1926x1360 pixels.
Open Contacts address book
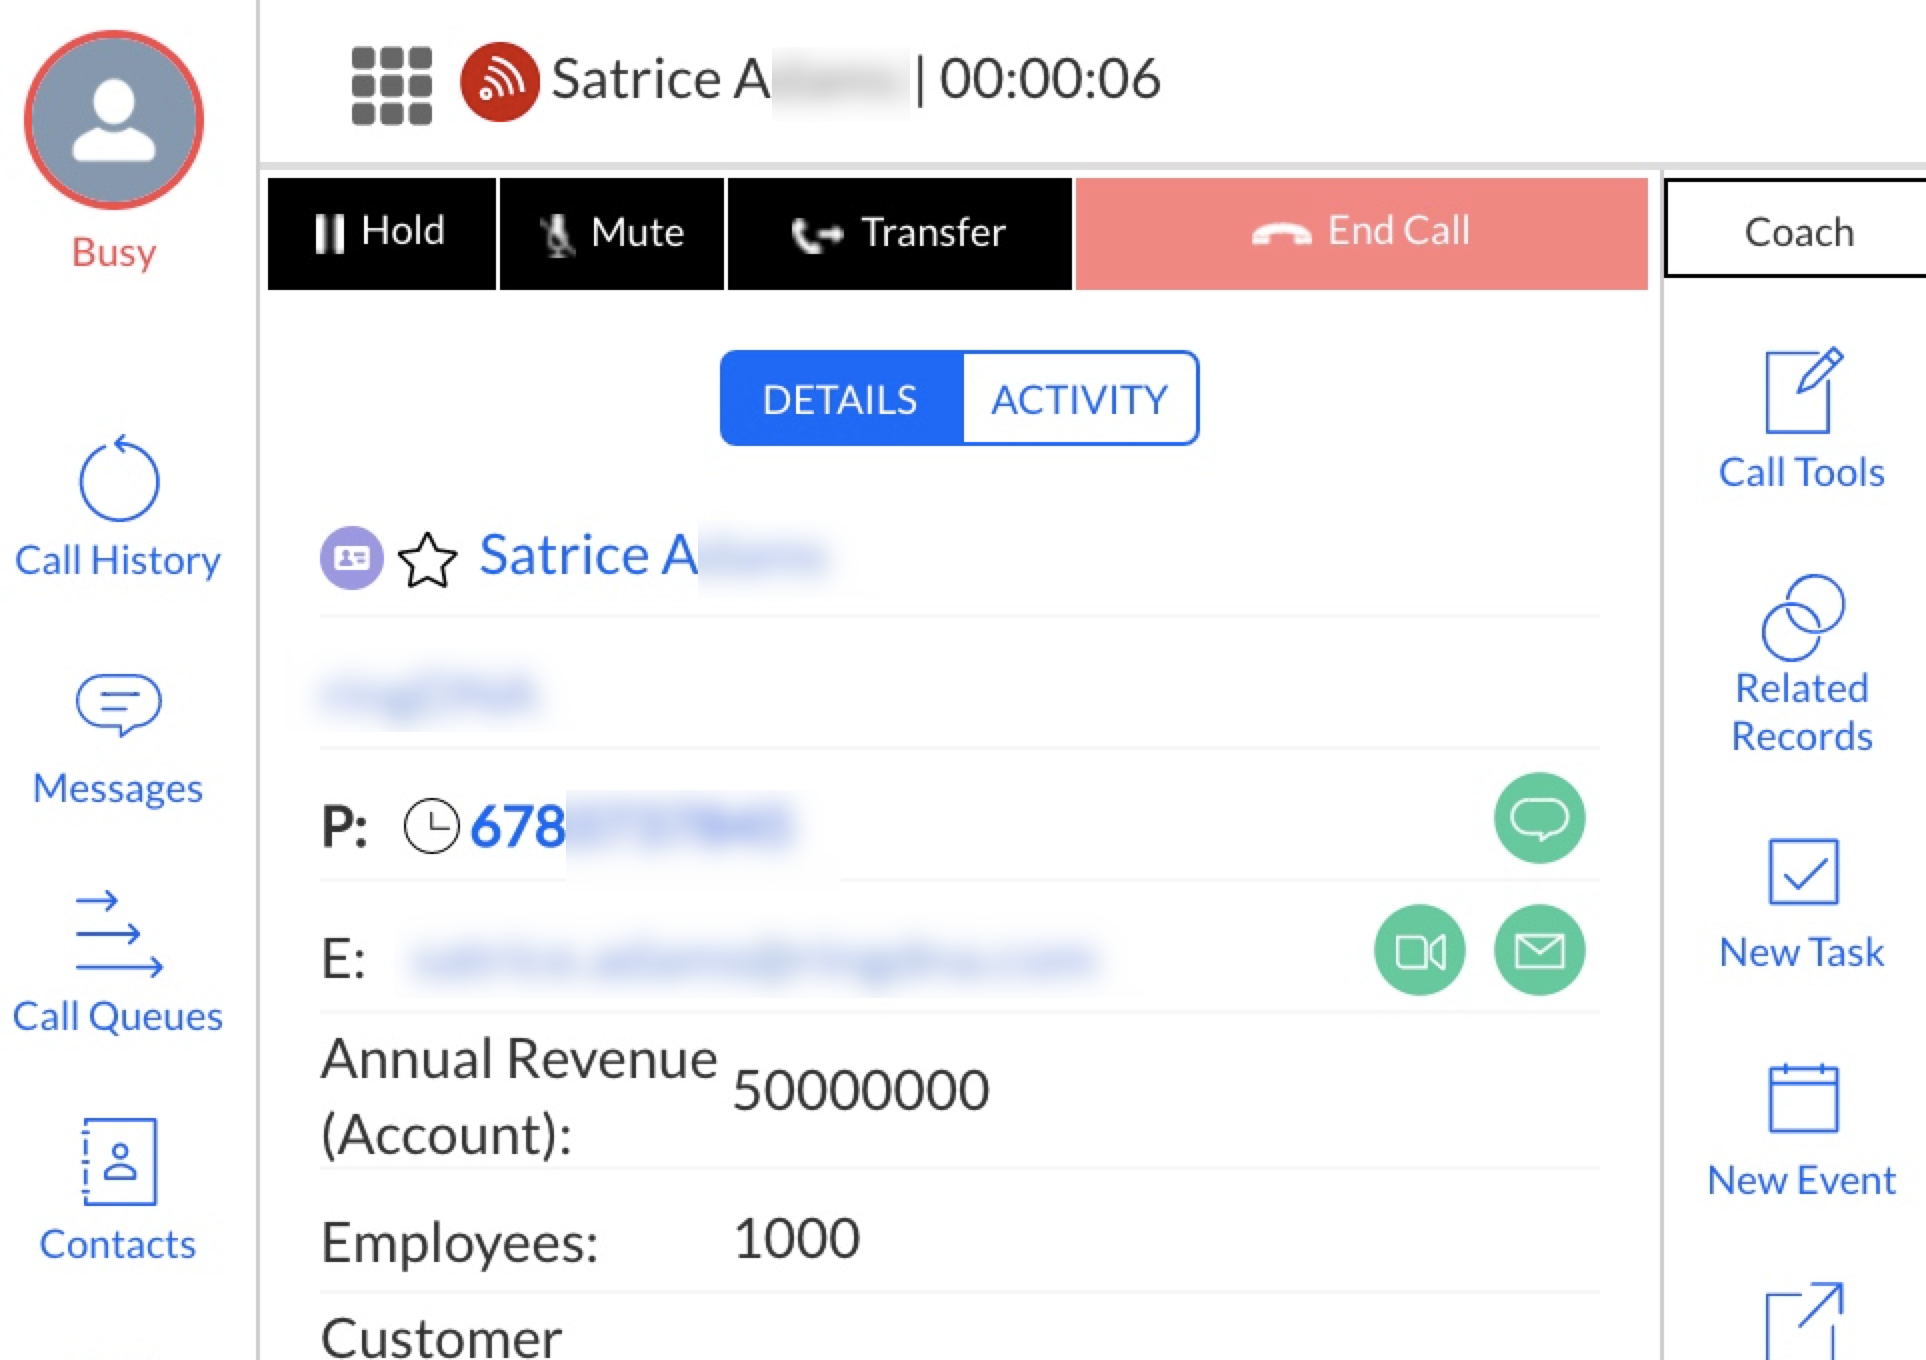tap(118, 1190)
